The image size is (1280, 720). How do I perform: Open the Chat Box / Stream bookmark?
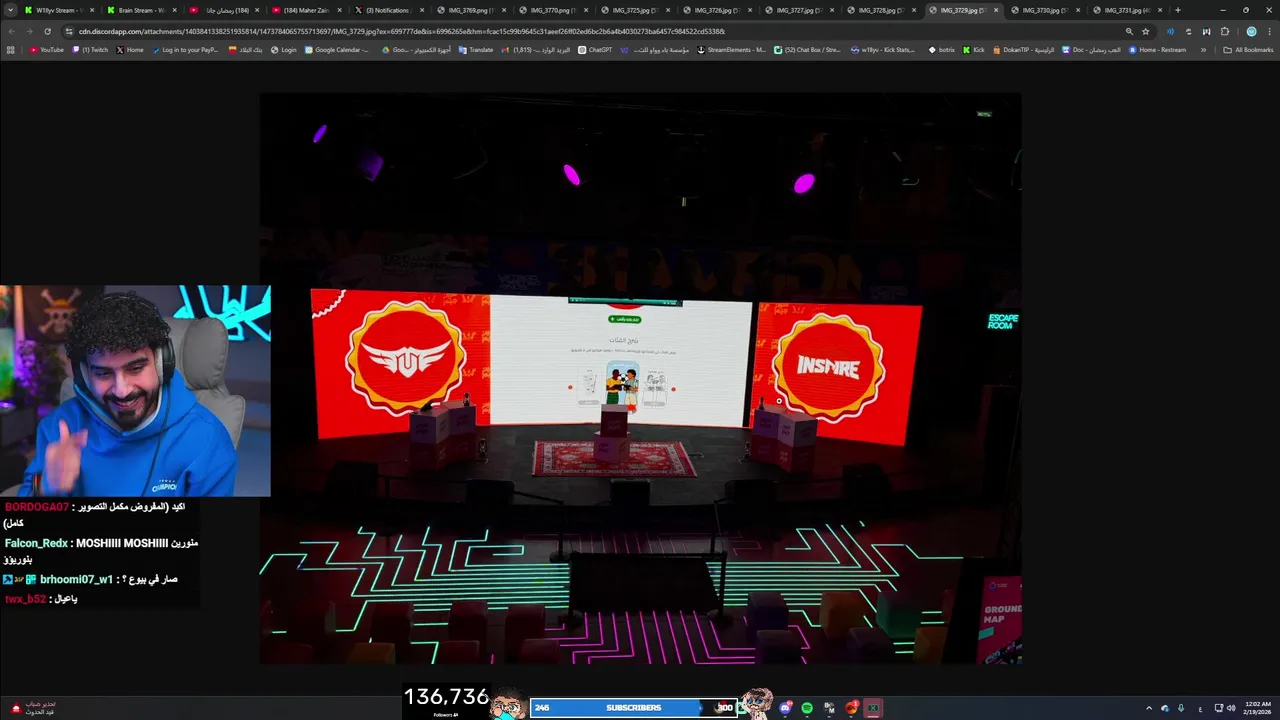[x=807, y=50]
